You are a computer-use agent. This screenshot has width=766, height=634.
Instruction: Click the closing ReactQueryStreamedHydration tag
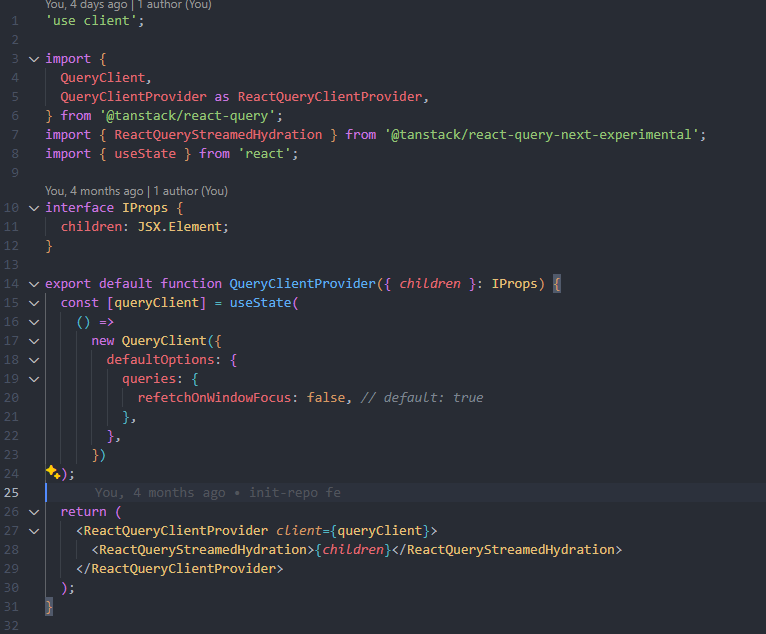click(x=507, y=550)
